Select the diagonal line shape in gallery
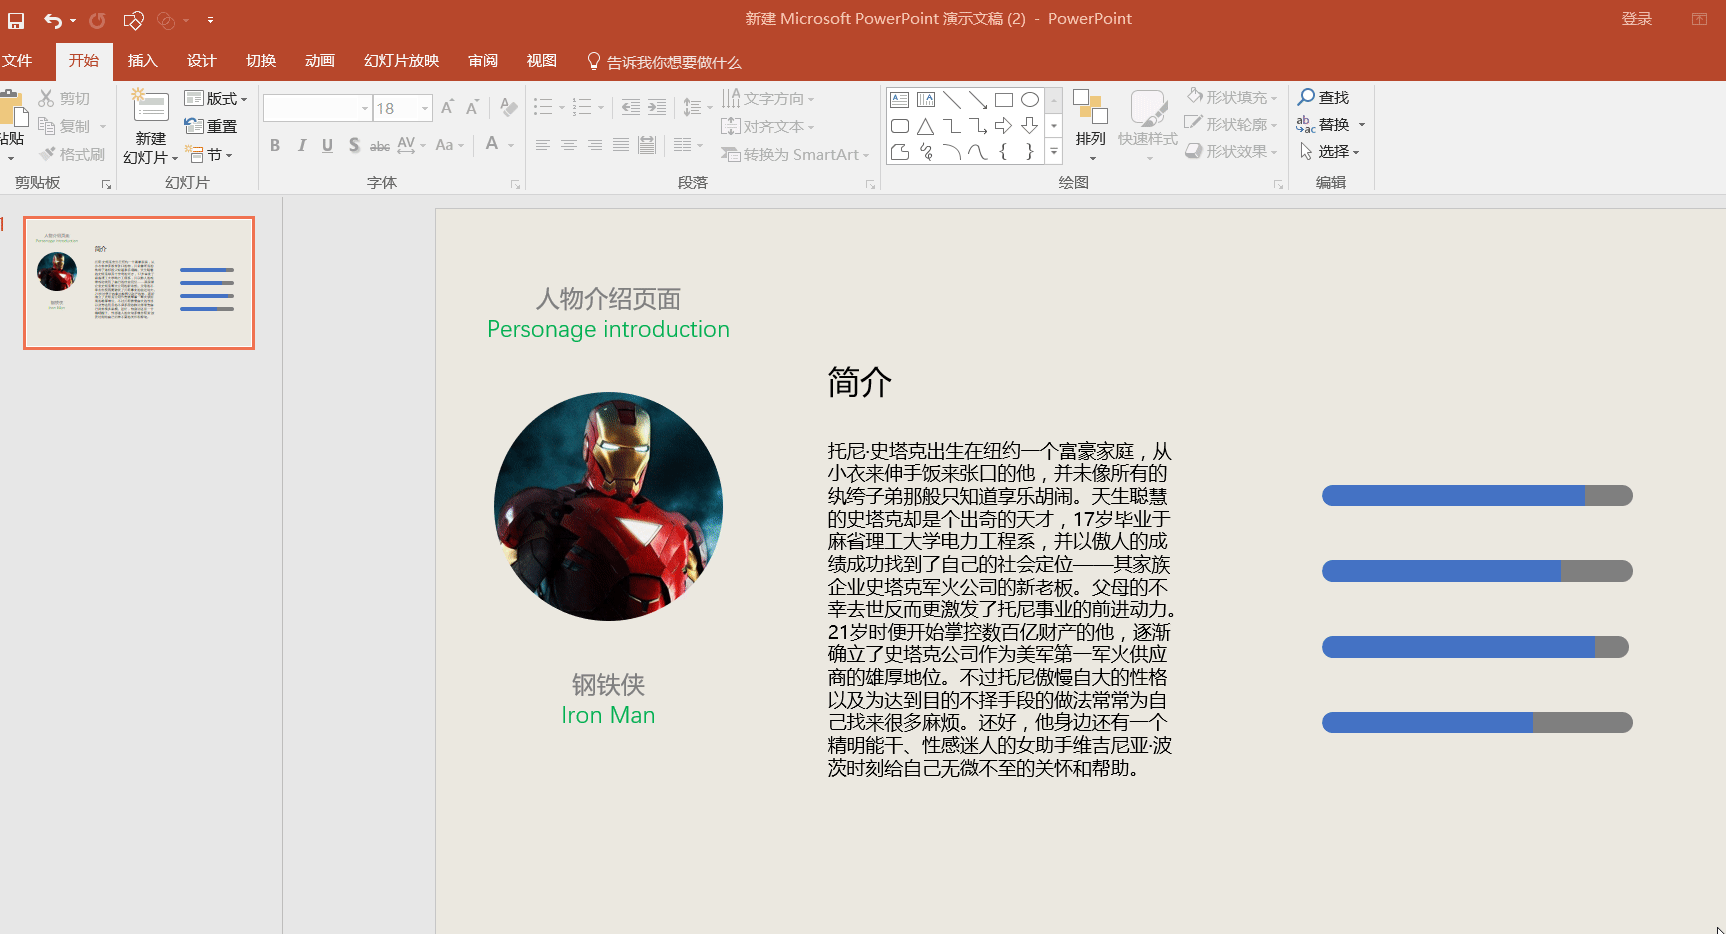1726x934 pixels. [952, 100]
